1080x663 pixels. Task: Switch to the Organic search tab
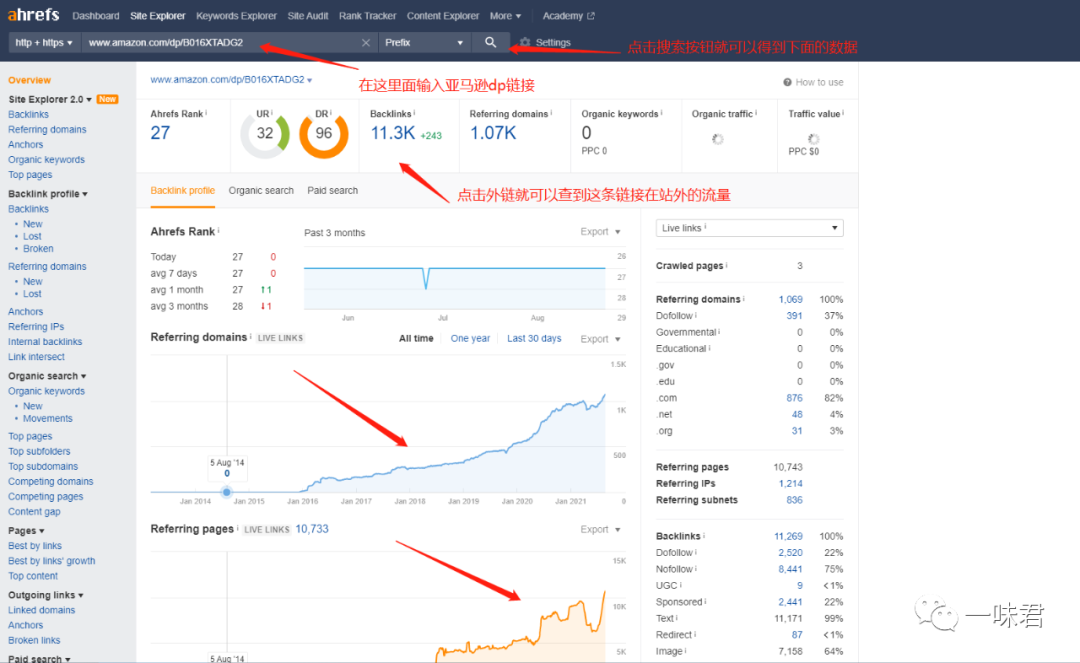[x=261, y=191]
